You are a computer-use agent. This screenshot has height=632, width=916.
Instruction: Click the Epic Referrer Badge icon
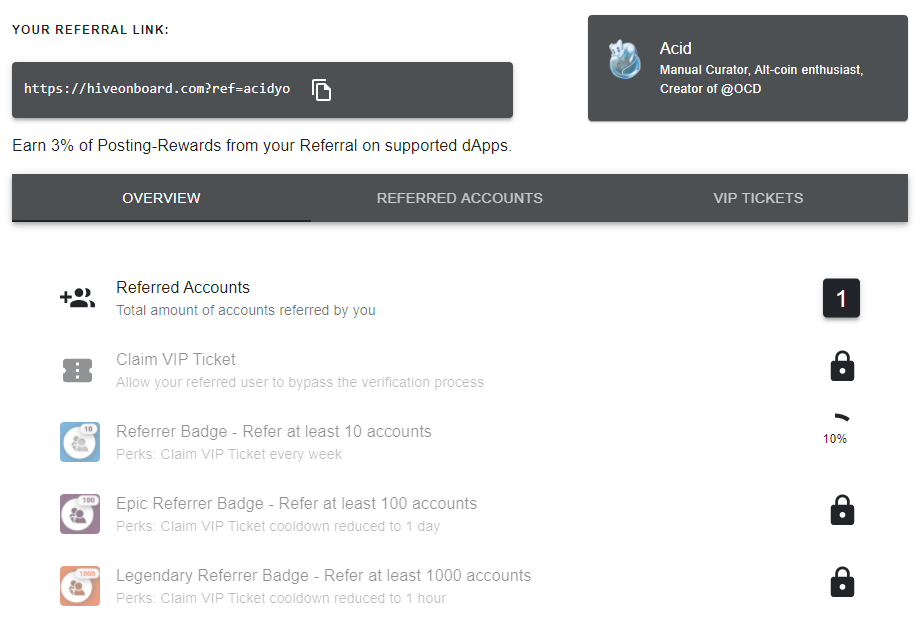pyautogui.click(x=79, y=514)
